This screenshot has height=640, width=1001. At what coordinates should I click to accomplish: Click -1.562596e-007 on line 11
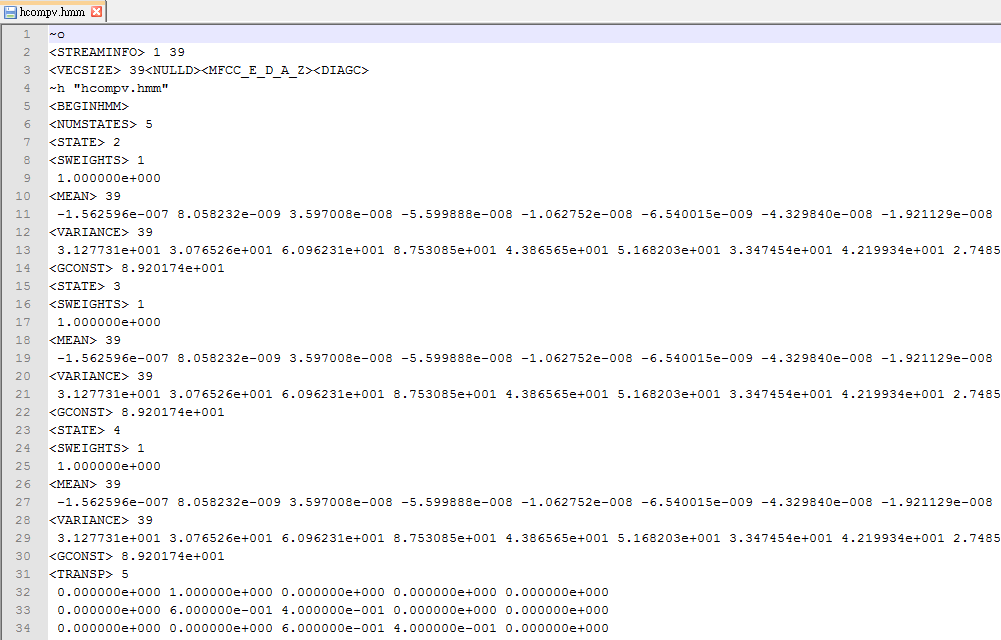[x=113, y=214]
